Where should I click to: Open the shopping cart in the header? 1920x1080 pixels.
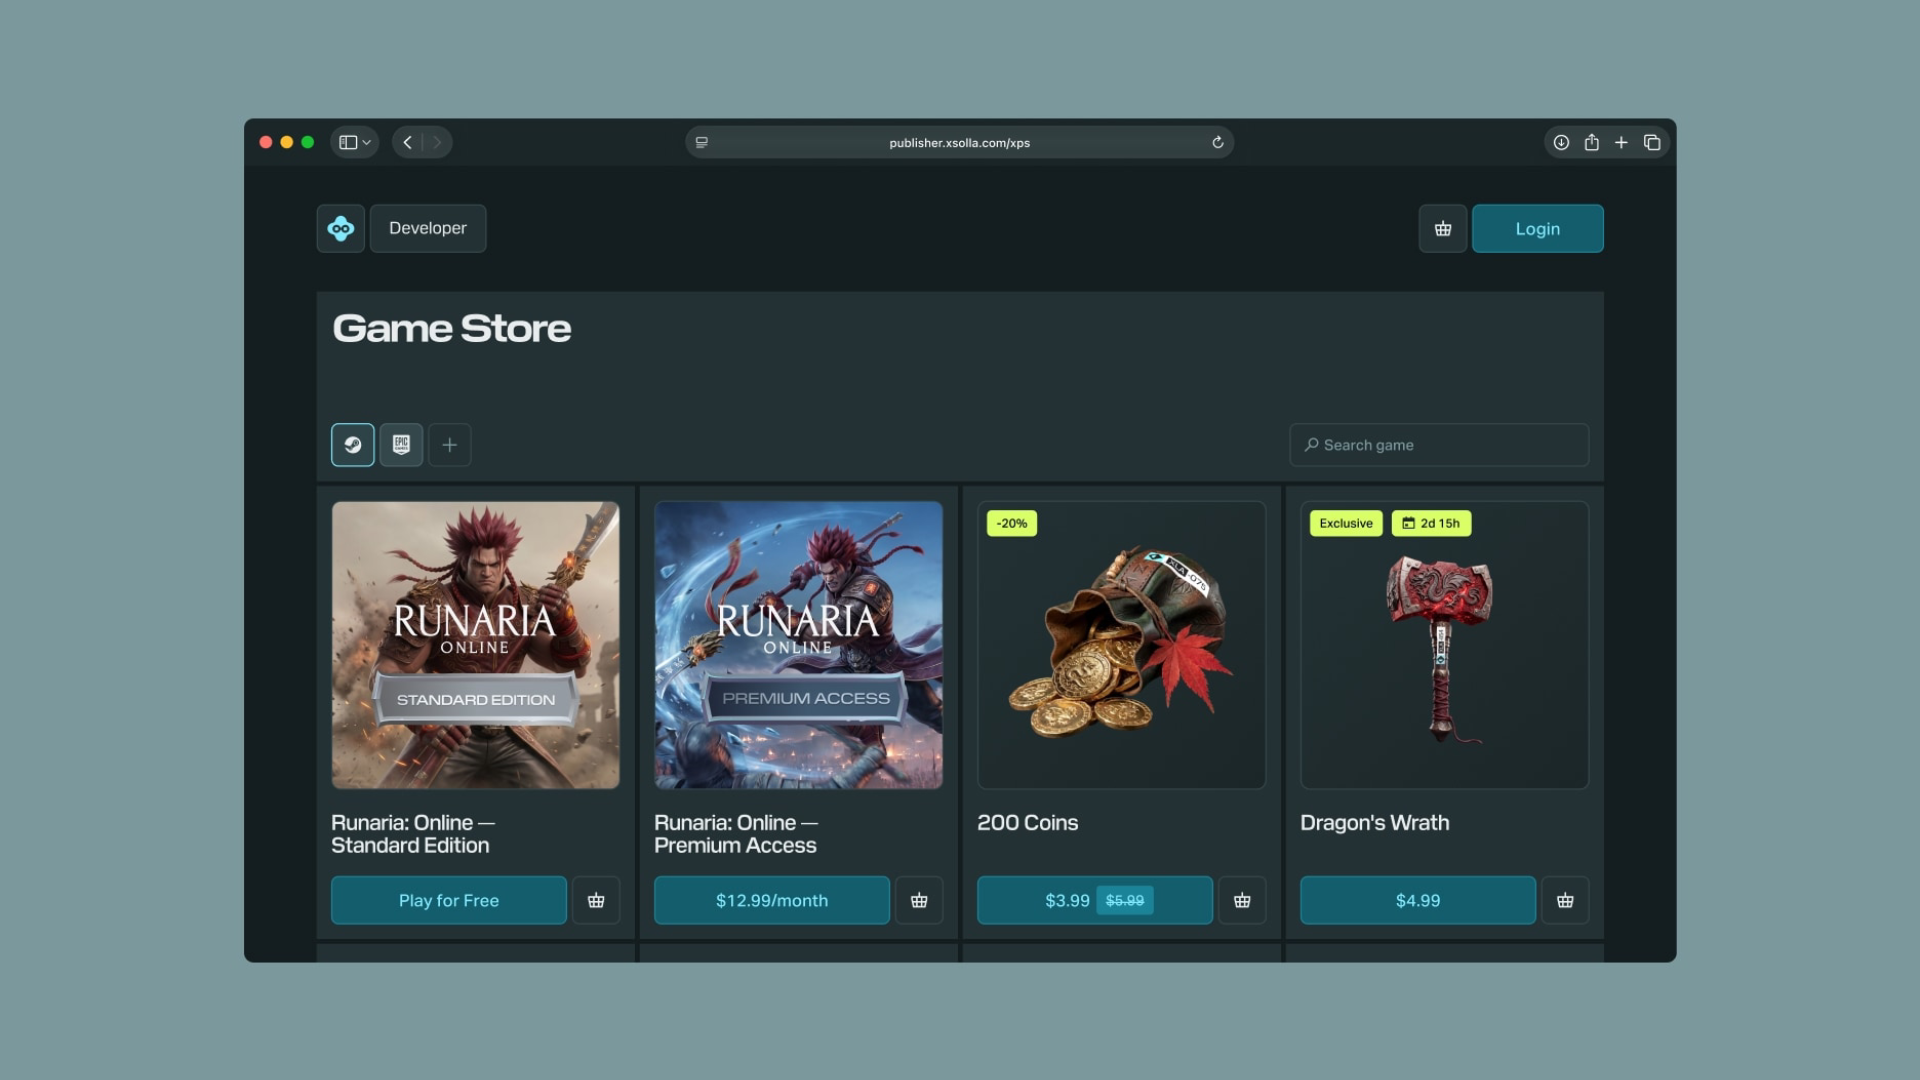[1443, 228]
